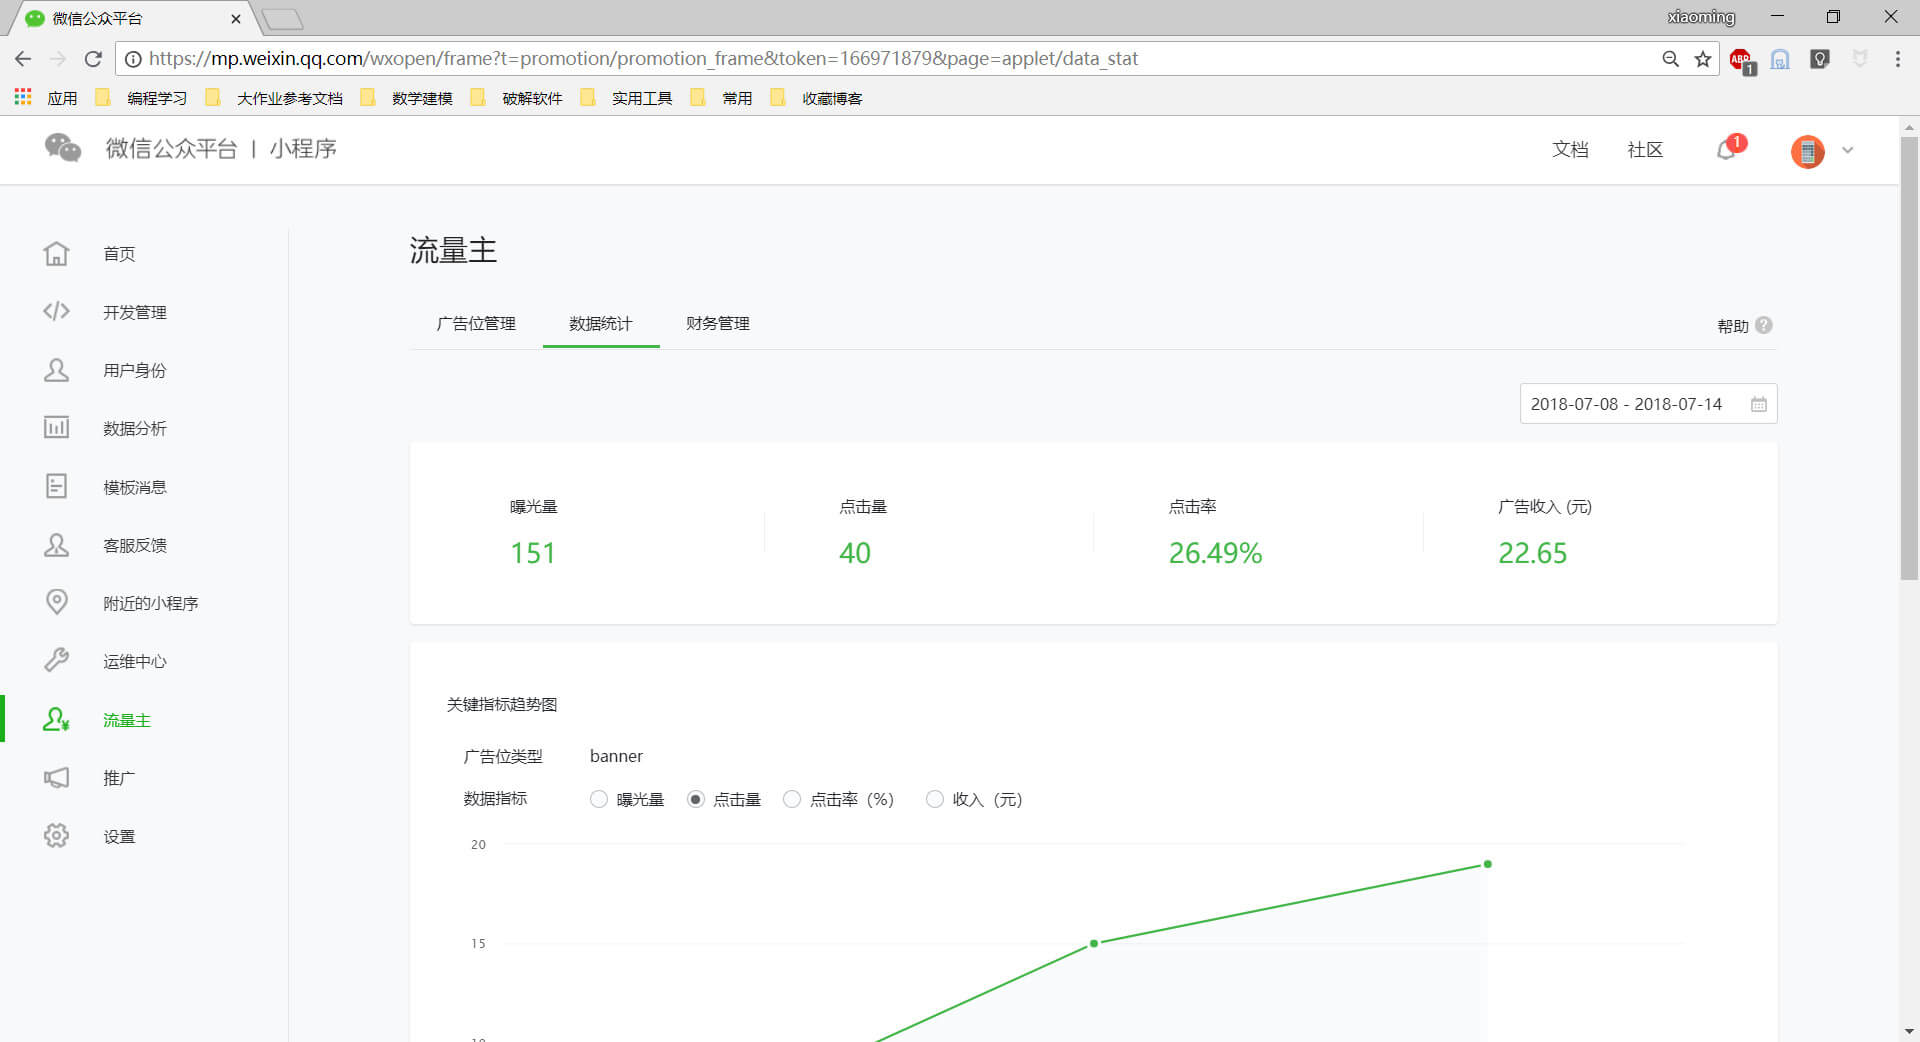Click the 模板消息 document icon
The height and width of the screenshot is (1042, 1920).
tap(56, 487)
